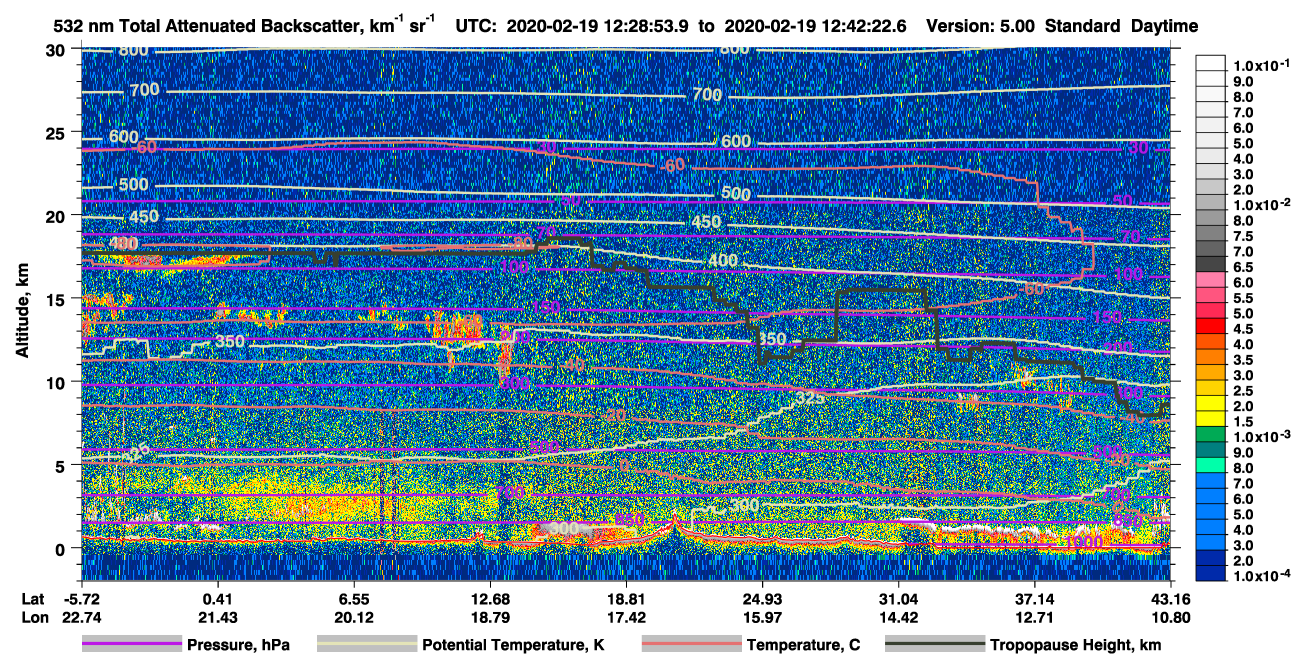1300x667 pixels.
Task: Click the '325' potential temperature contour label
Action: 809,398
